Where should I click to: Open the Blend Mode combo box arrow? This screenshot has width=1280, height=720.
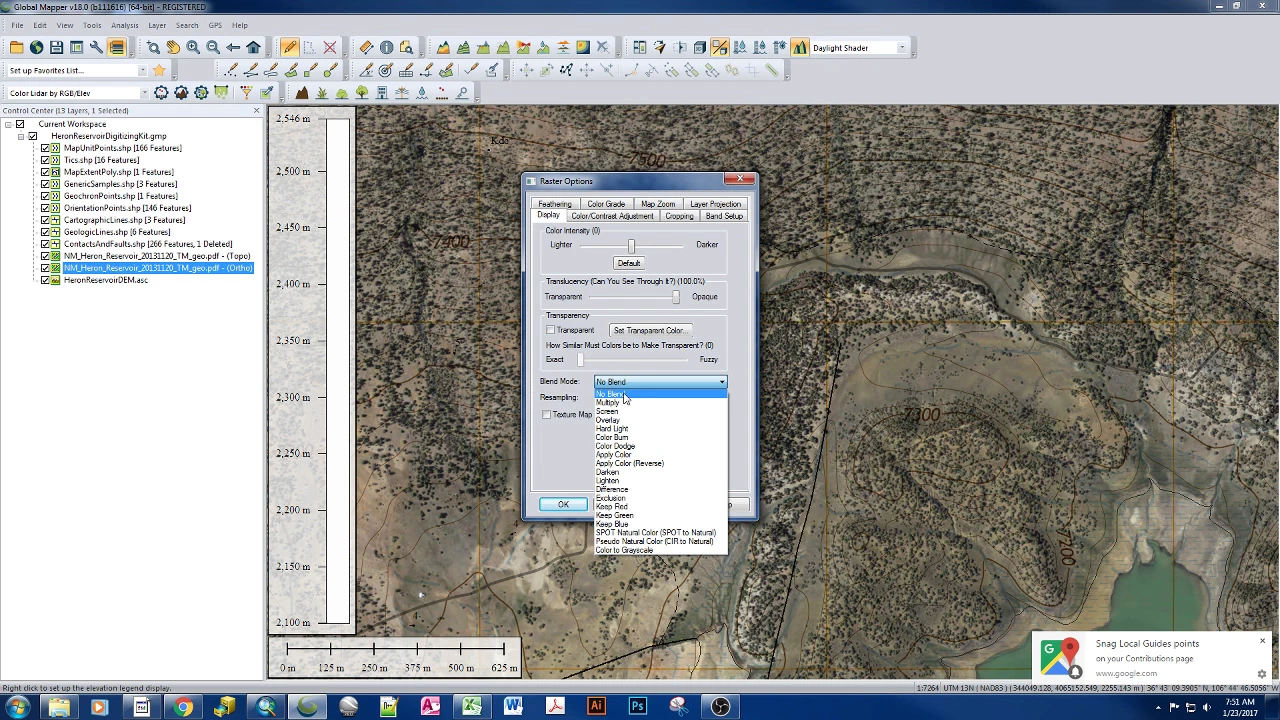click(x=721, y=382)
